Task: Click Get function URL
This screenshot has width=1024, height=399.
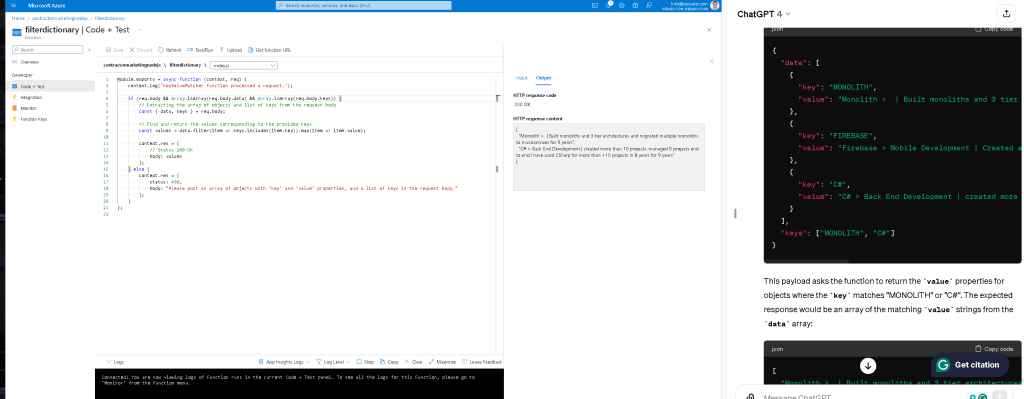Action: pos(270,50)
